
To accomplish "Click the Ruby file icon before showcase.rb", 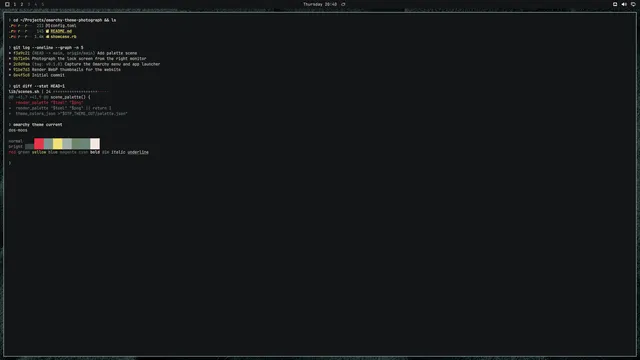I will (47, 37).
